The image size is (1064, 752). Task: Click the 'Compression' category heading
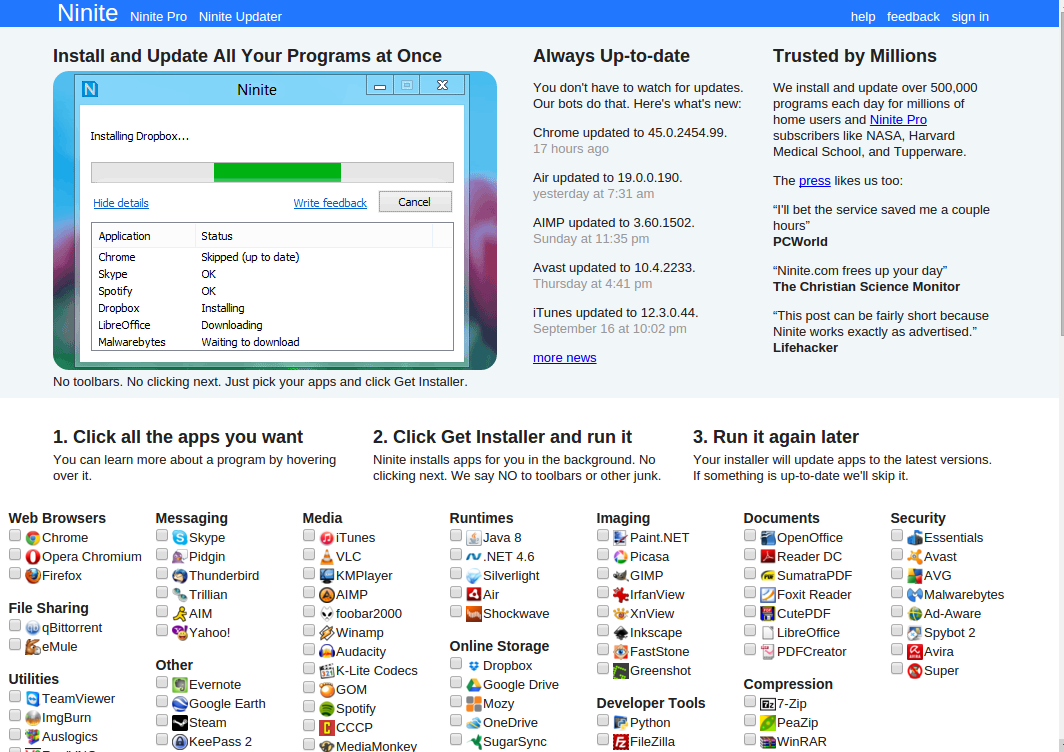click(x=788, y=685)
